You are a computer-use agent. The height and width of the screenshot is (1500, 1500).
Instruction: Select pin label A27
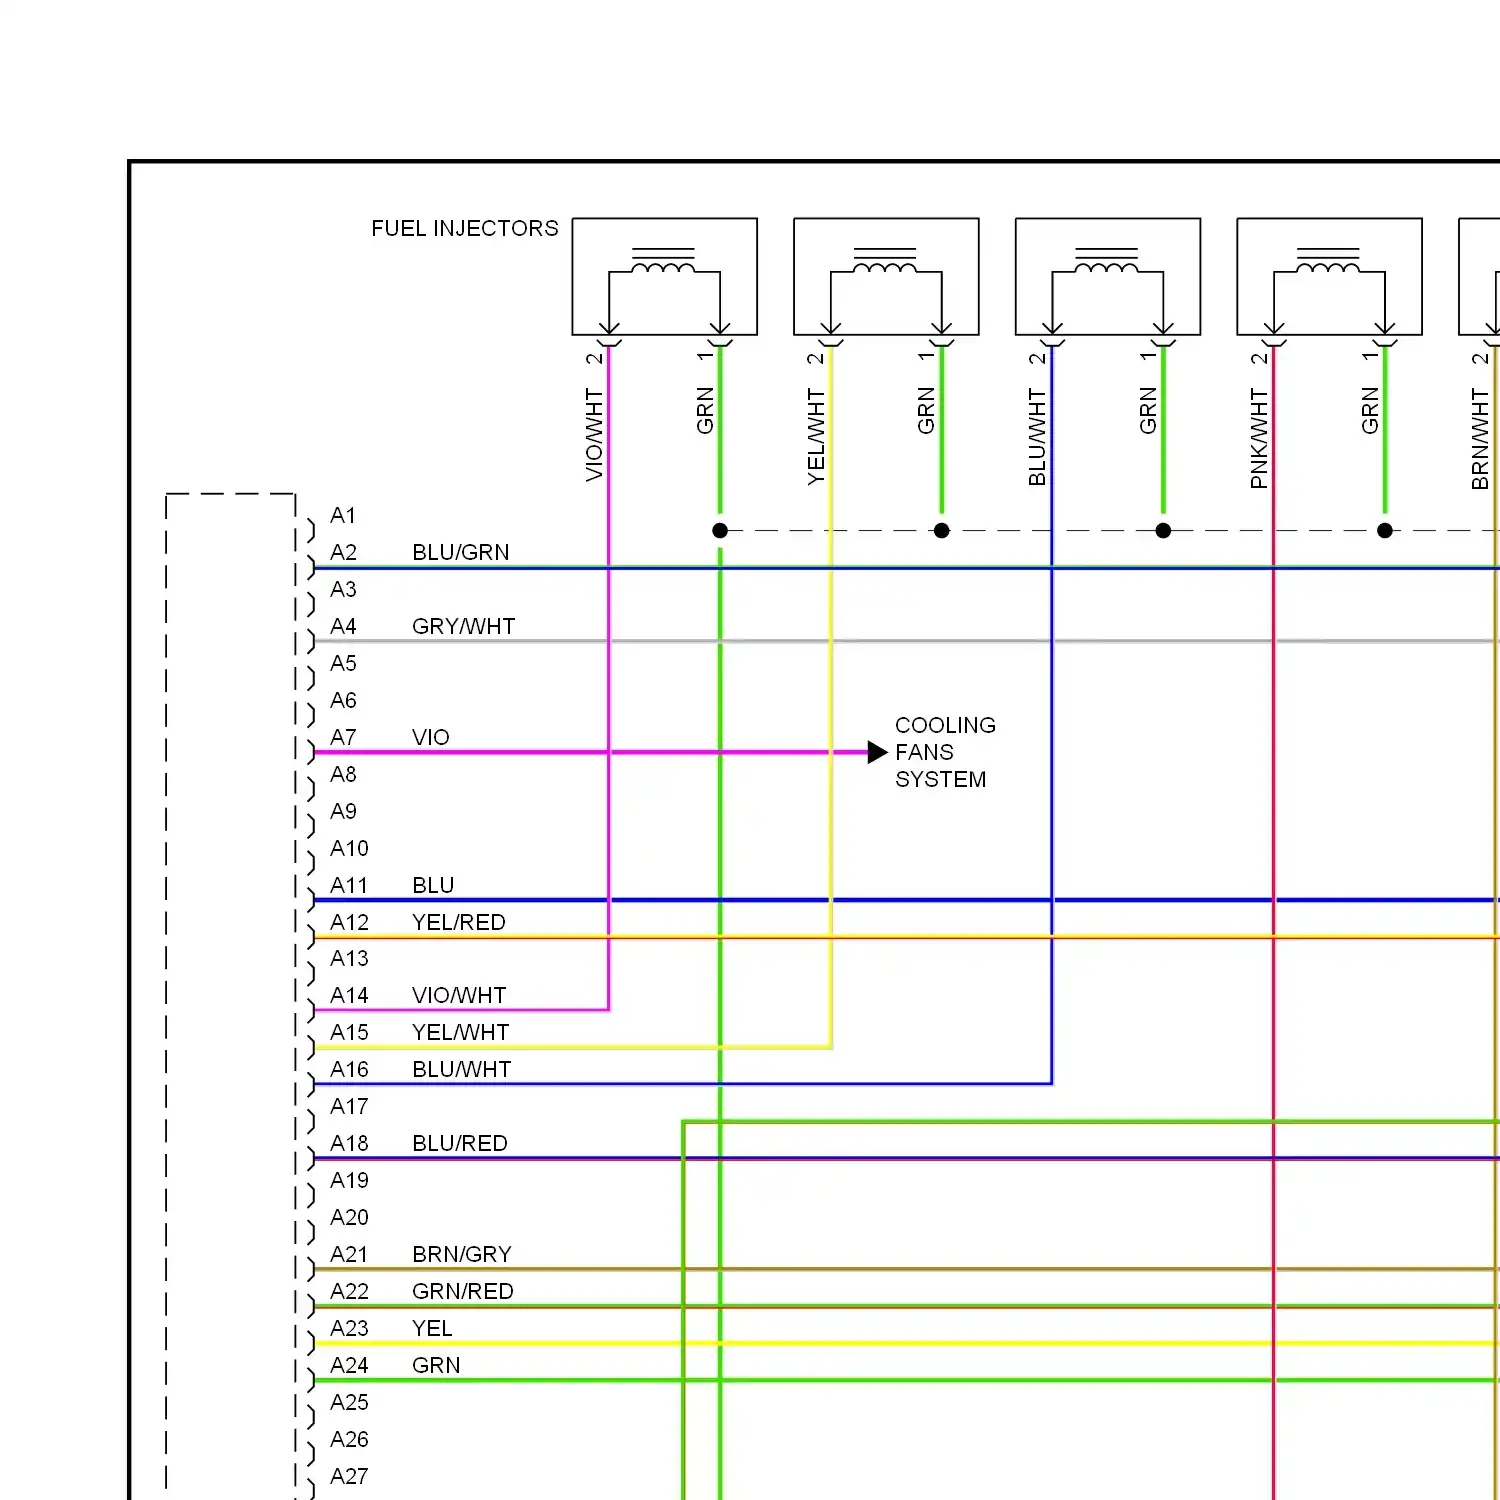(349, 1477)
